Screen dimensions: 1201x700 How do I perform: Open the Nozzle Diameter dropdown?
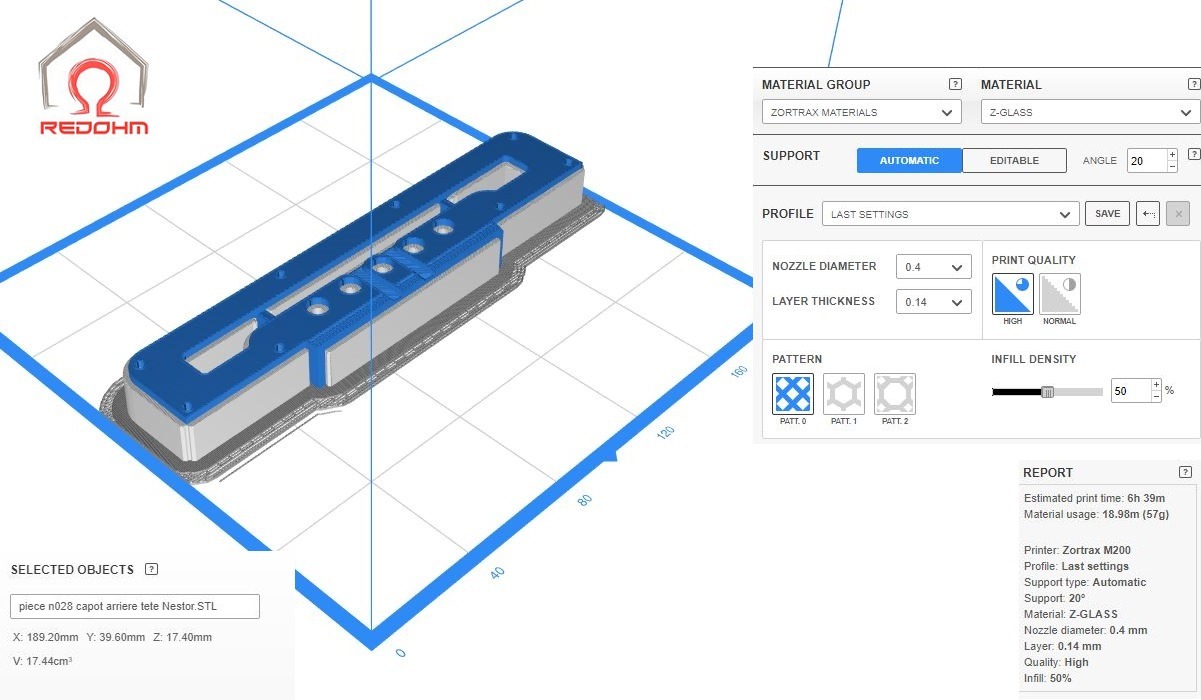934,267
